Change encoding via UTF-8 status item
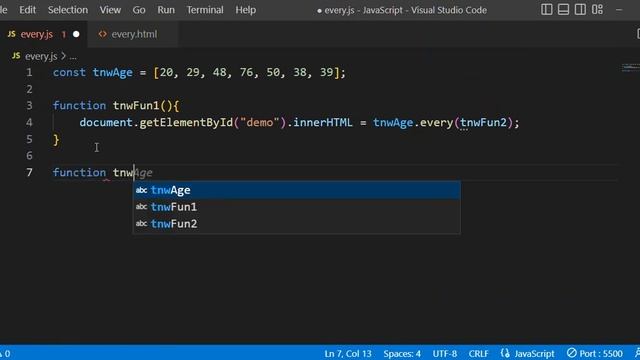 pyautogui.click(x=444, y=353)
